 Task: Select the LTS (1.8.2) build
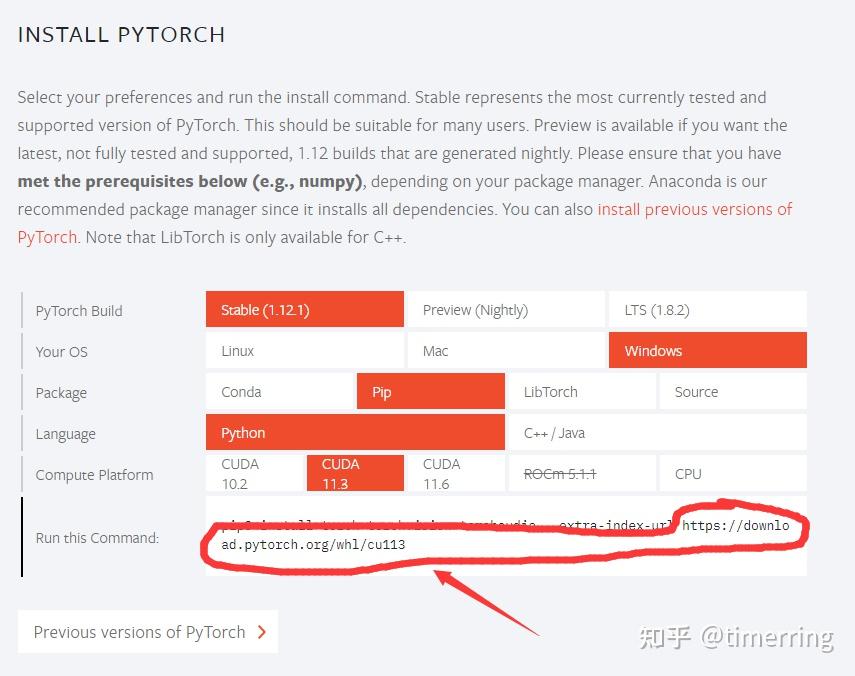pyautogui.click(x=707, y=309)
